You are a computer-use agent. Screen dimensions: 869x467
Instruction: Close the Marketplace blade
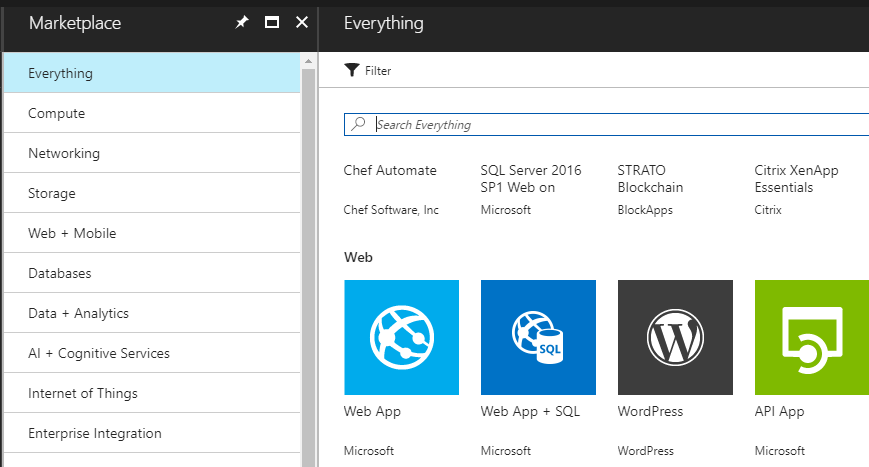click(x=301, y=23)
